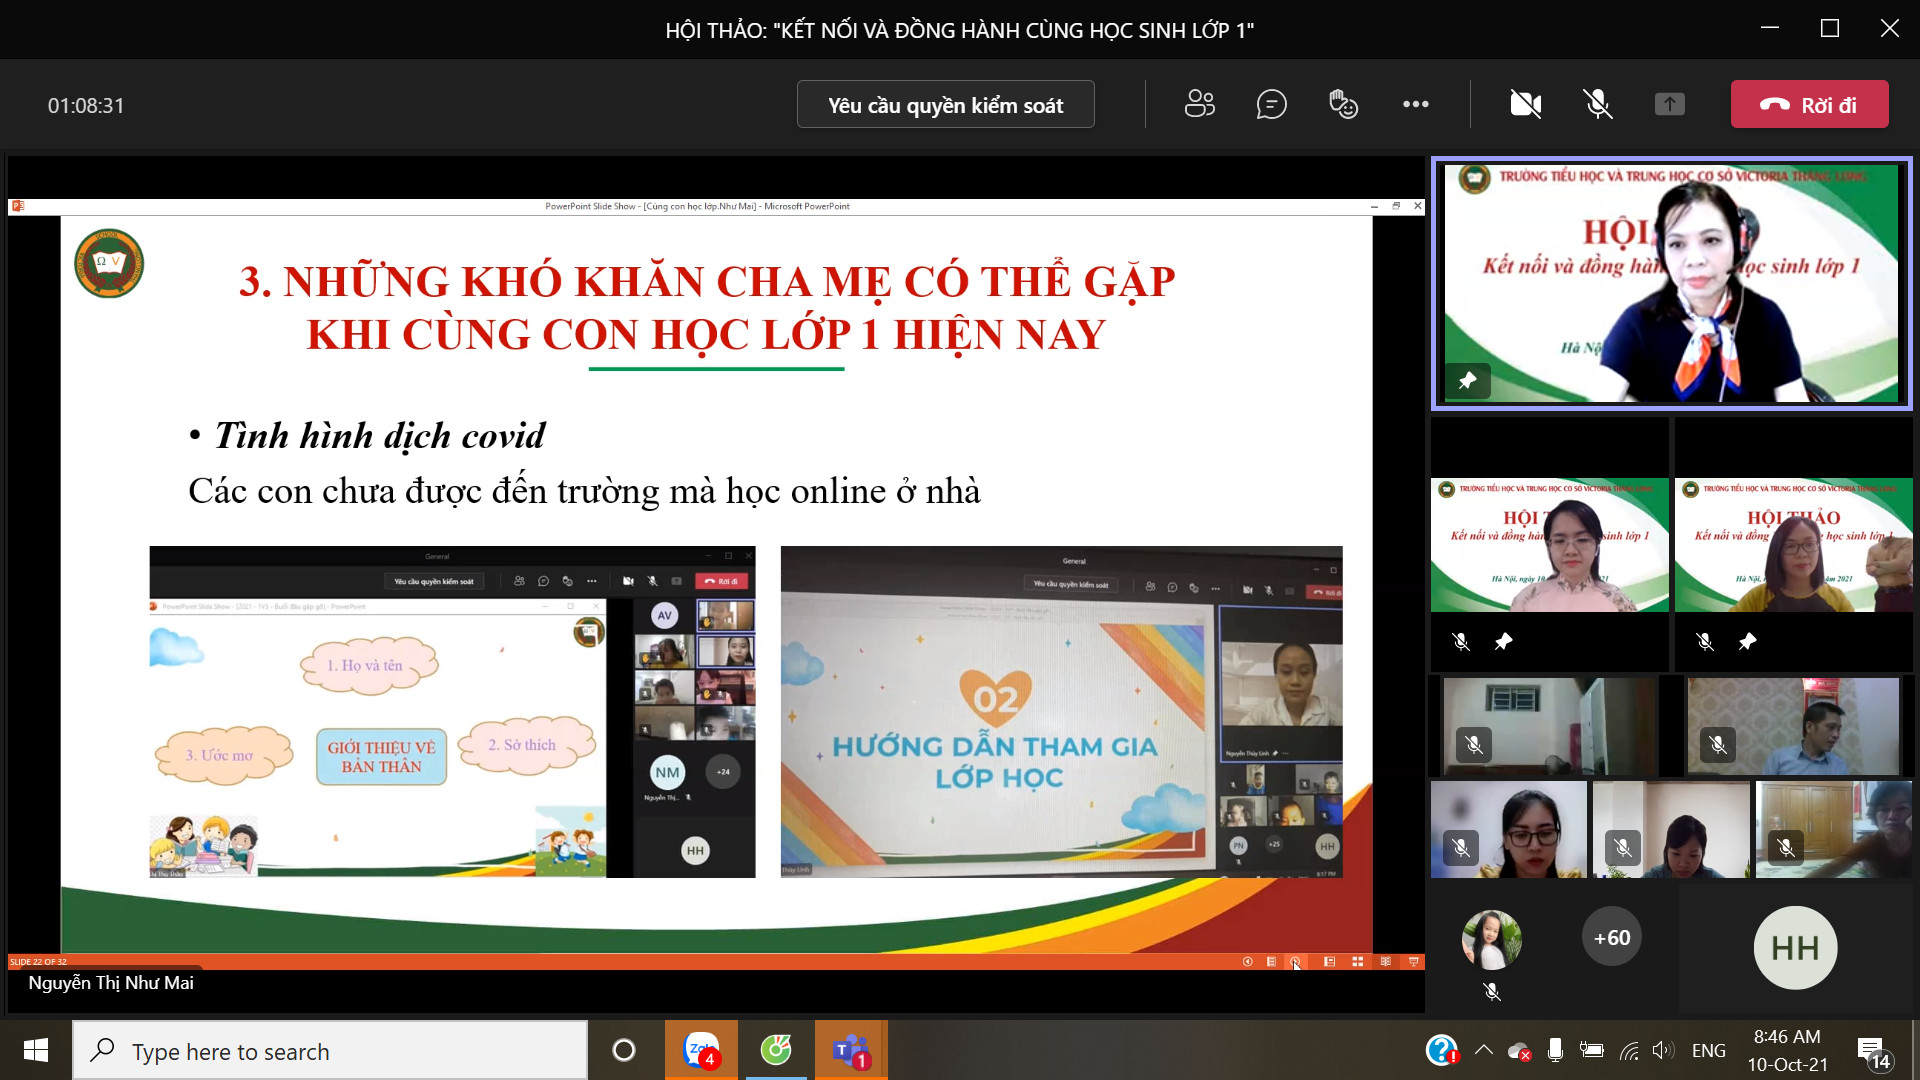Switch input language from ENG

[x=1708, y=1051]
